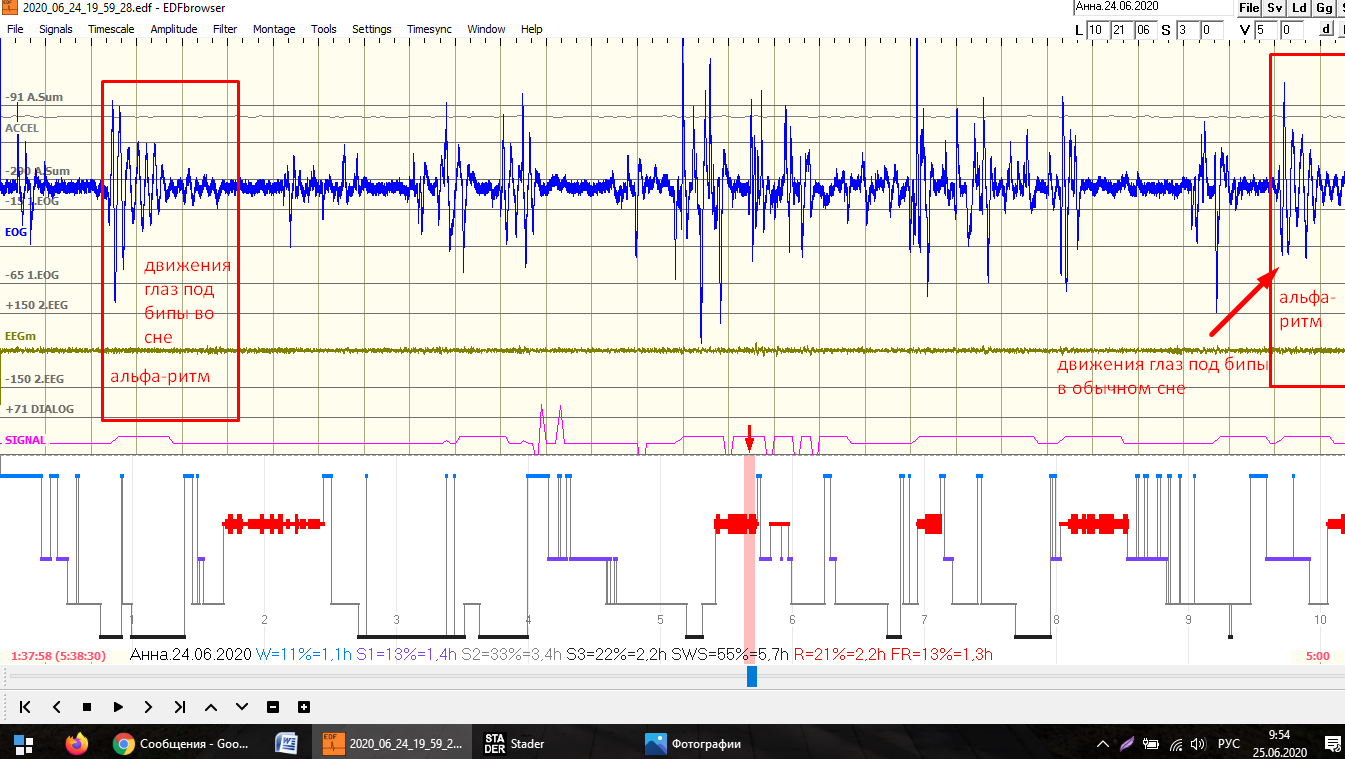
Task: Click the EOG signal label
Action: [x=16, y=232]
